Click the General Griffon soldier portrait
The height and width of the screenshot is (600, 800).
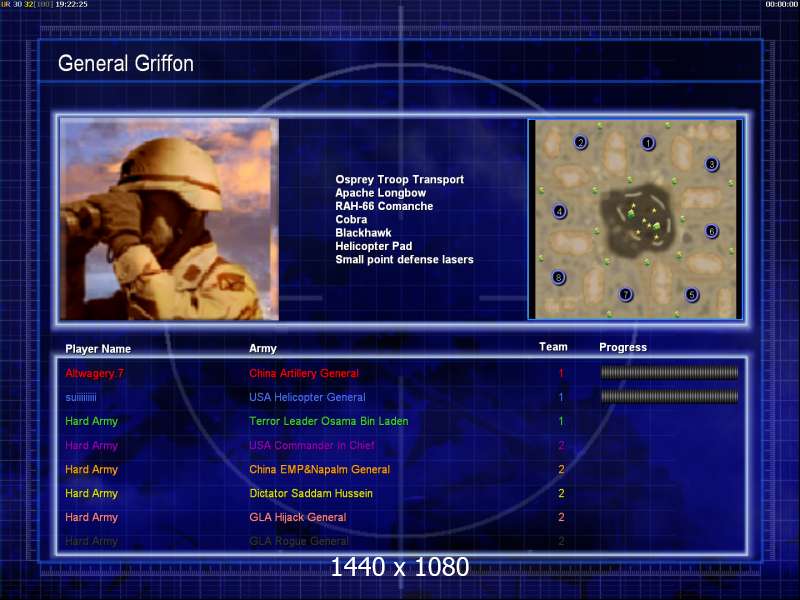[x=169, y=219]
